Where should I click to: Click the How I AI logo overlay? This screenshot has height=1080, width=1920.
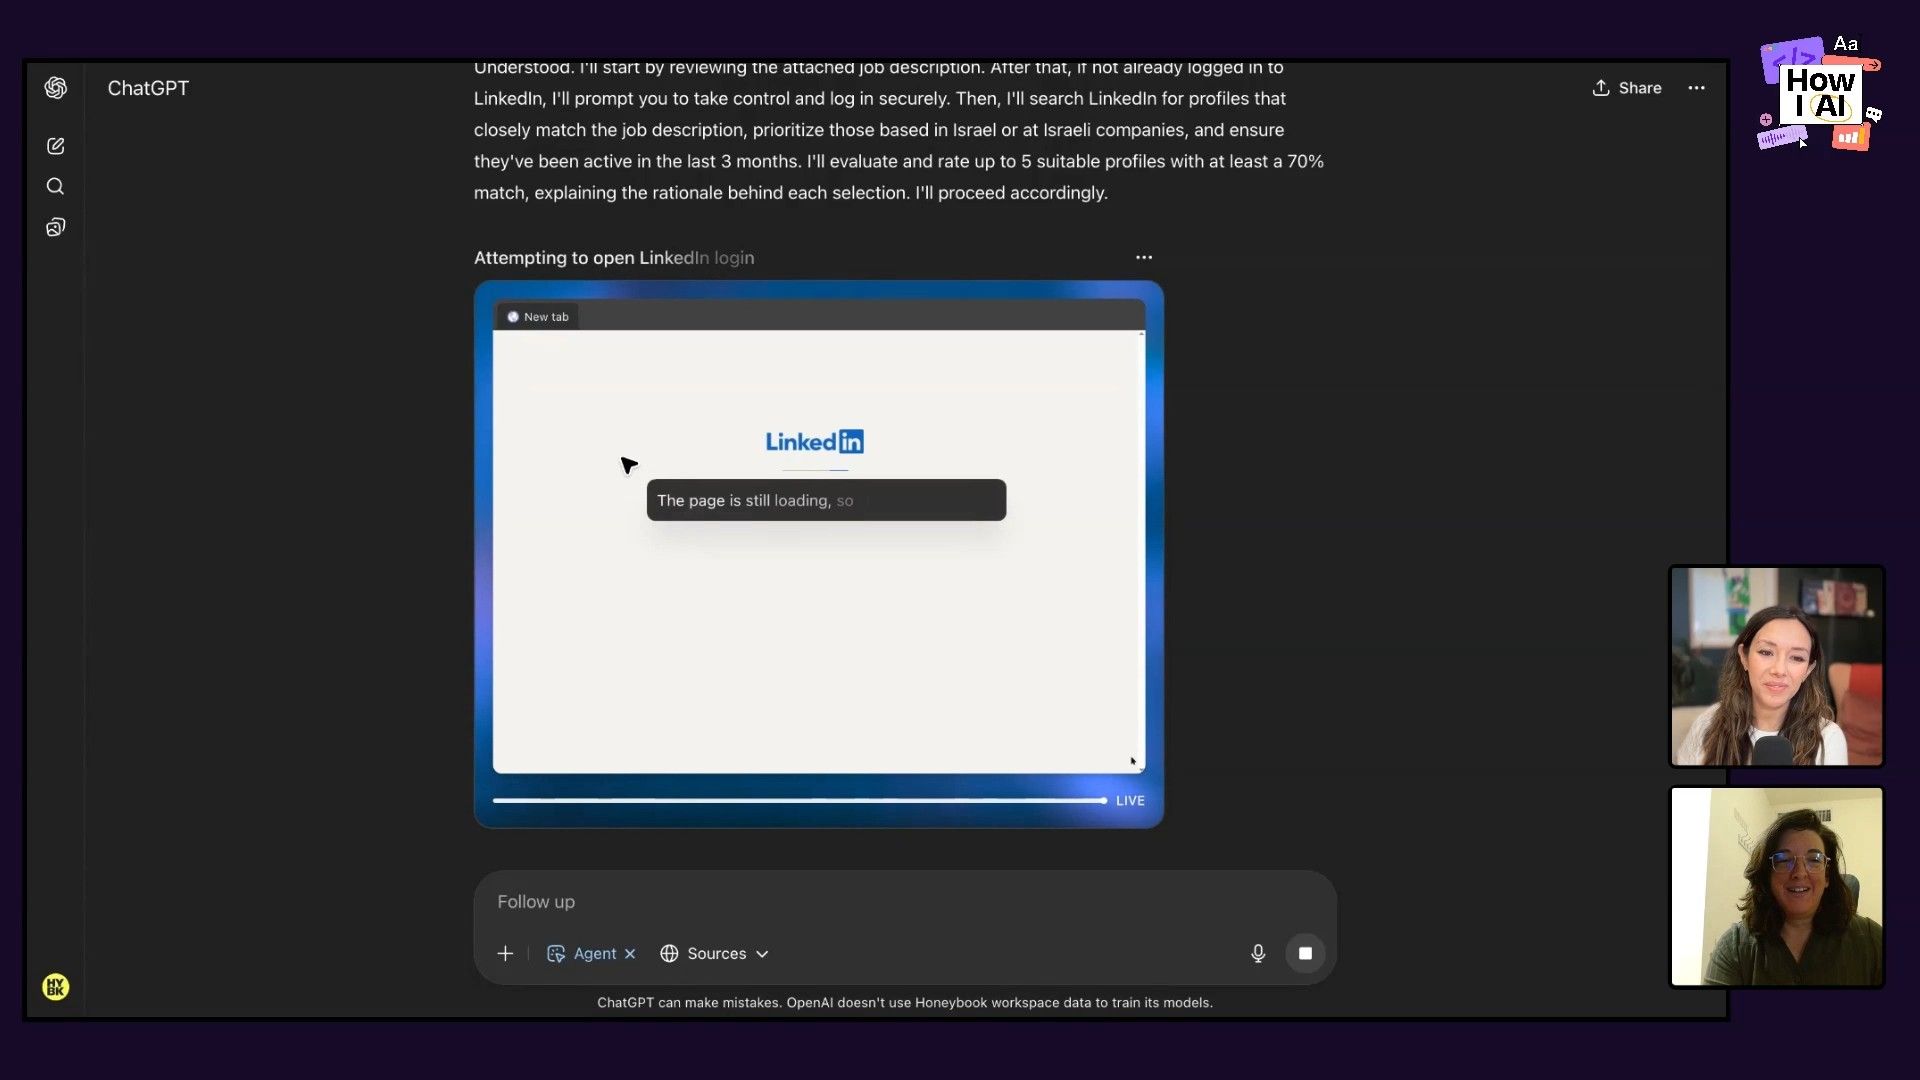point(1820,94)
